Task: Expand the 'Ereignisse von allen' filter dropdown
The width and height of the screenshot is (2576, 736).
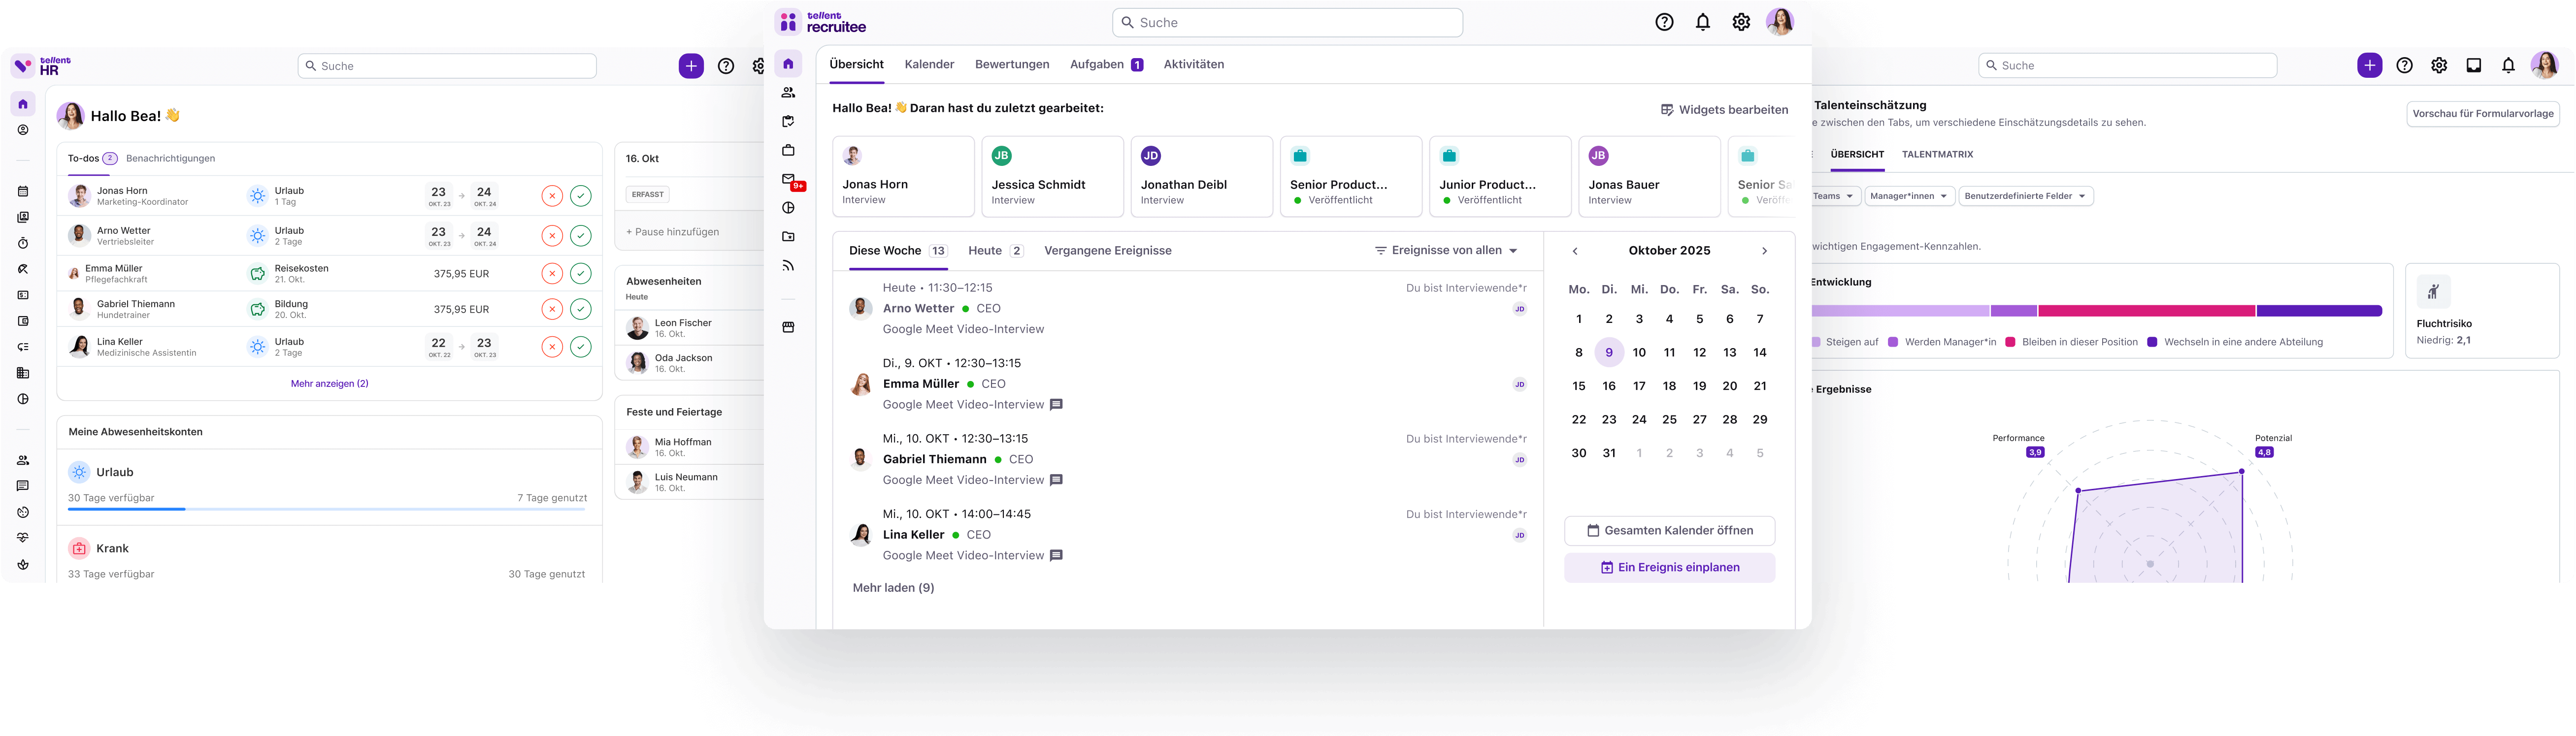Action: click(1447, 251)
